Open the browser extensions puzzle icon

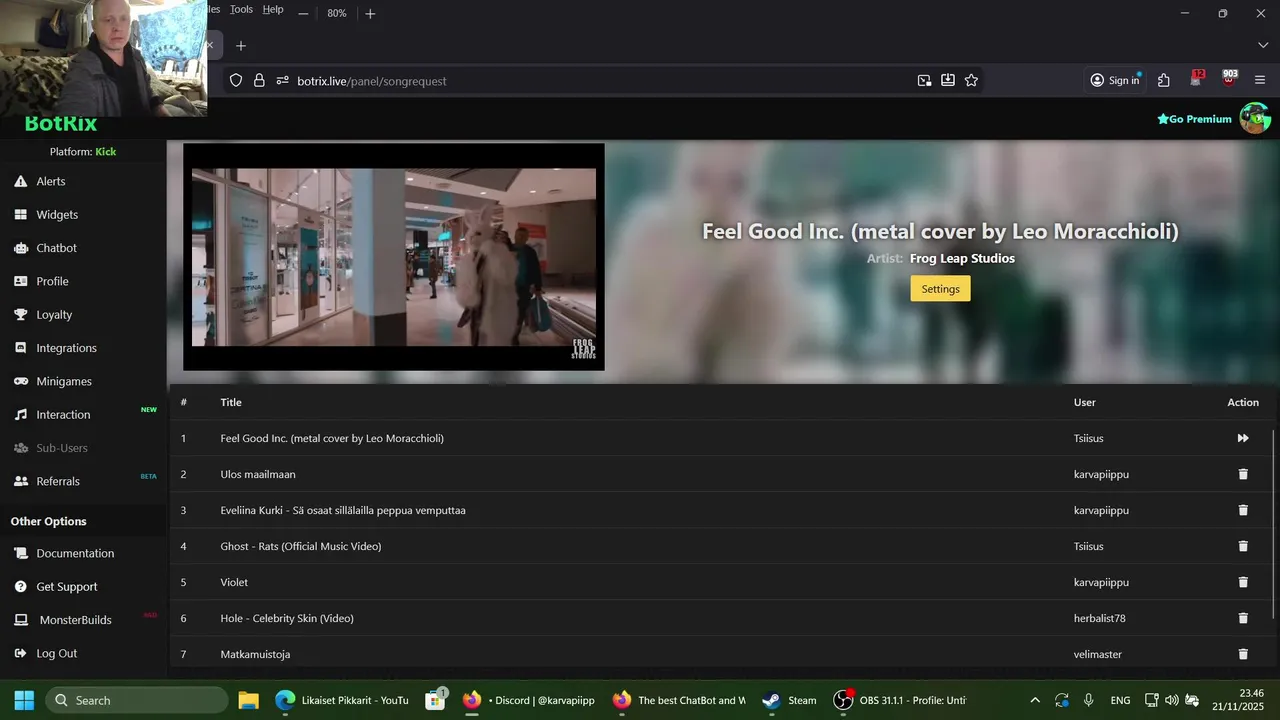pyautogui.click(x=1164, y=81)
